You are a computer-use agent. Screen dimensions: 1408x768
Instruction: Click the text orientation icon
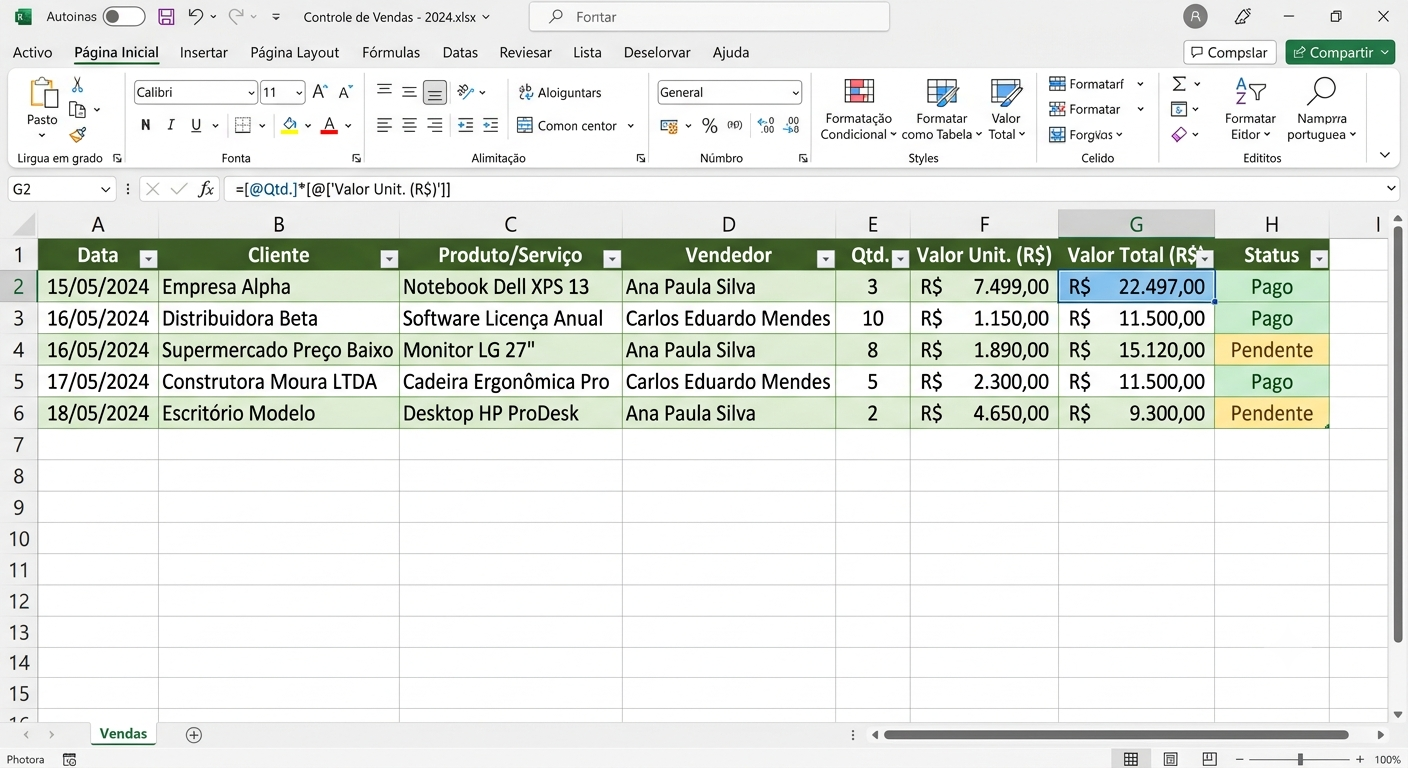(x=465, y=92)
